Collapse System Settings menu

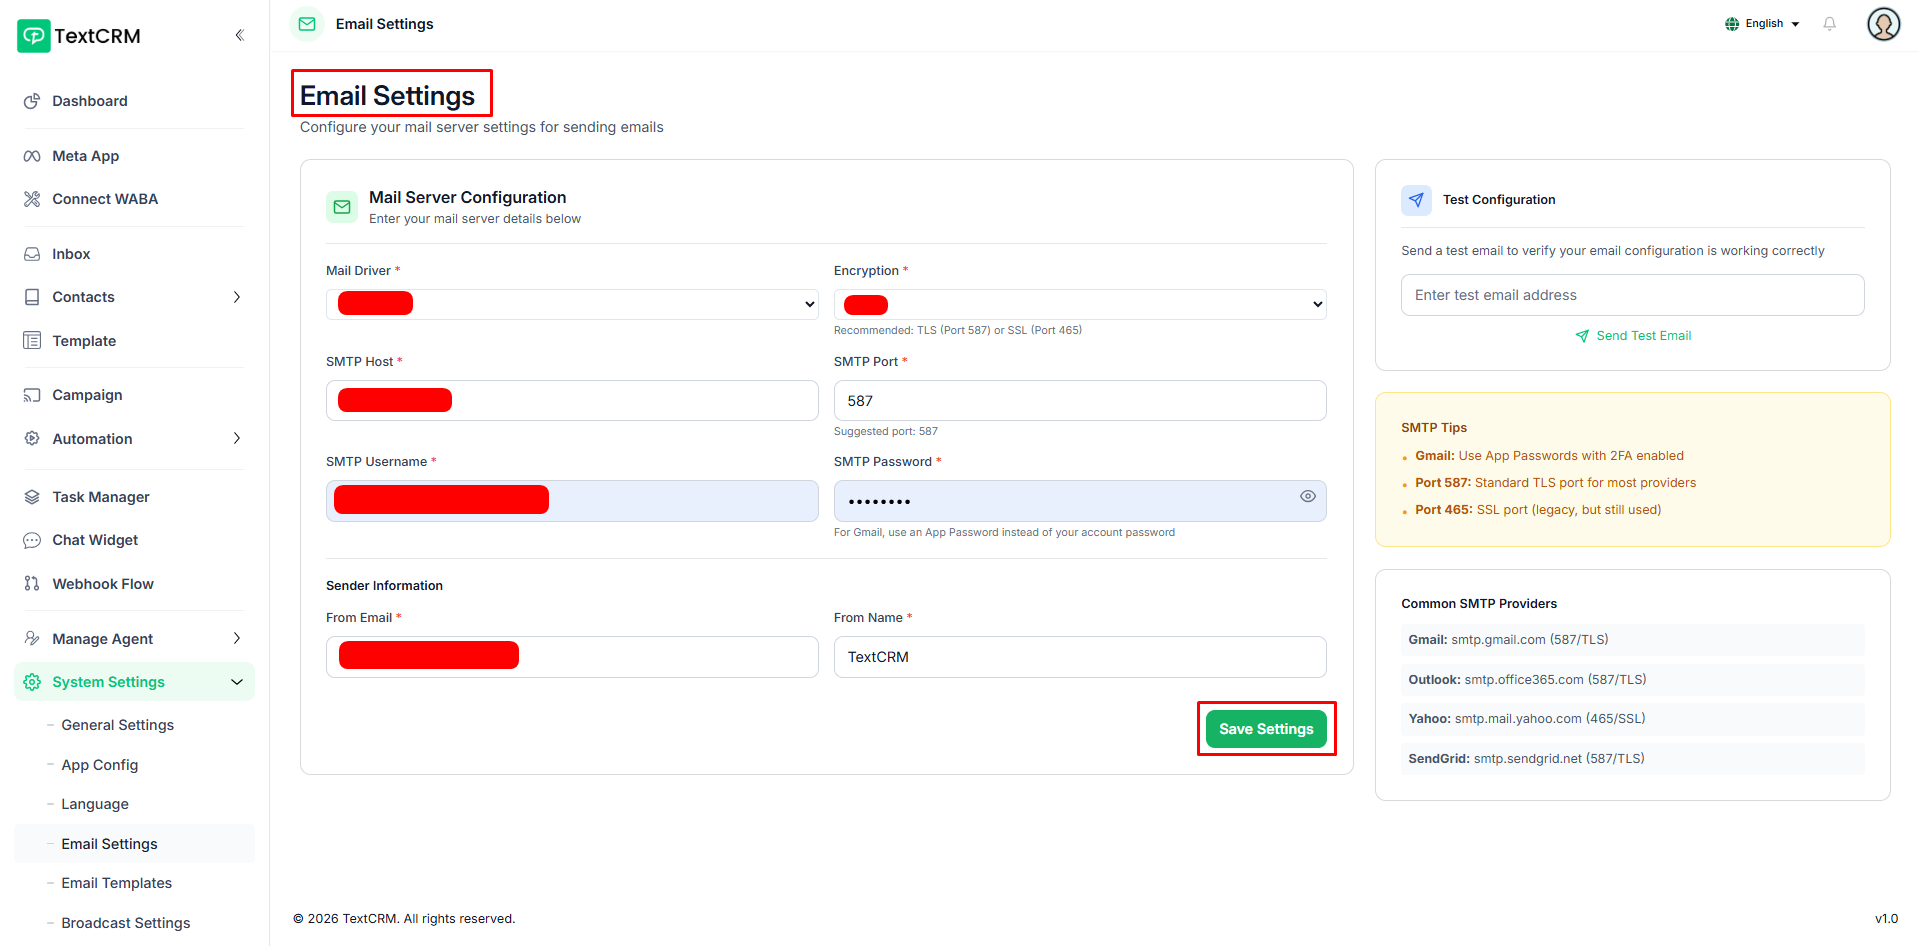(x=236, y=682)
